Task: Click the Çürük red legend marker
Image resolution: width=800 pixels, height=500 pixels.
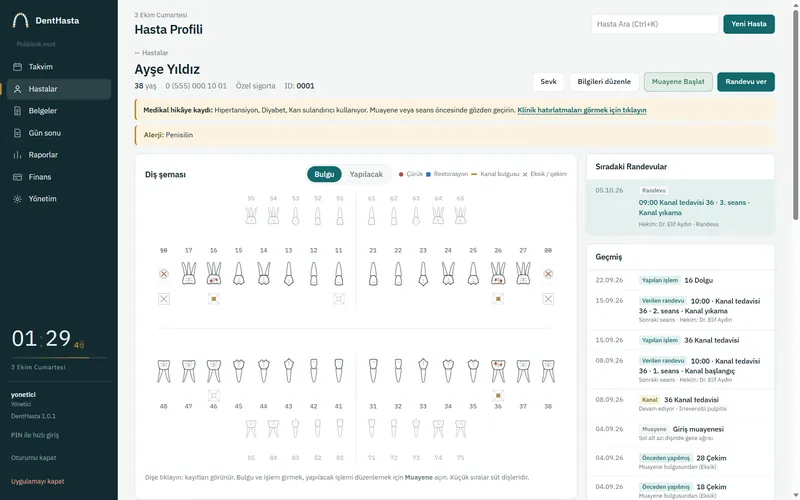Action: click(x=401, y=174)
